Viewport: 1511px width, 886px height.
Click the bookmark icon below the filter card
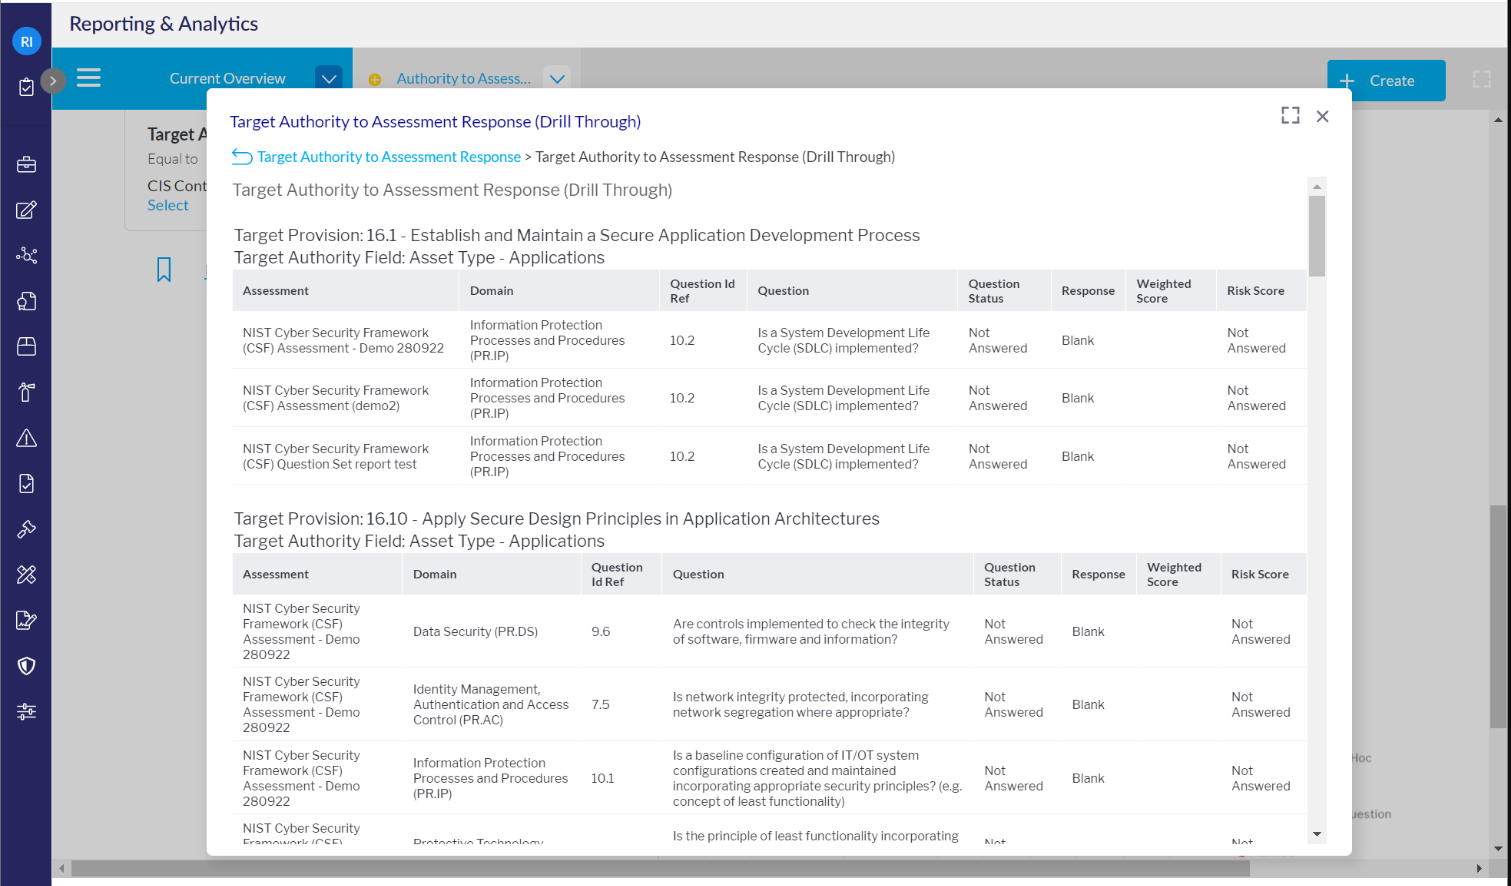click(164, 269)
